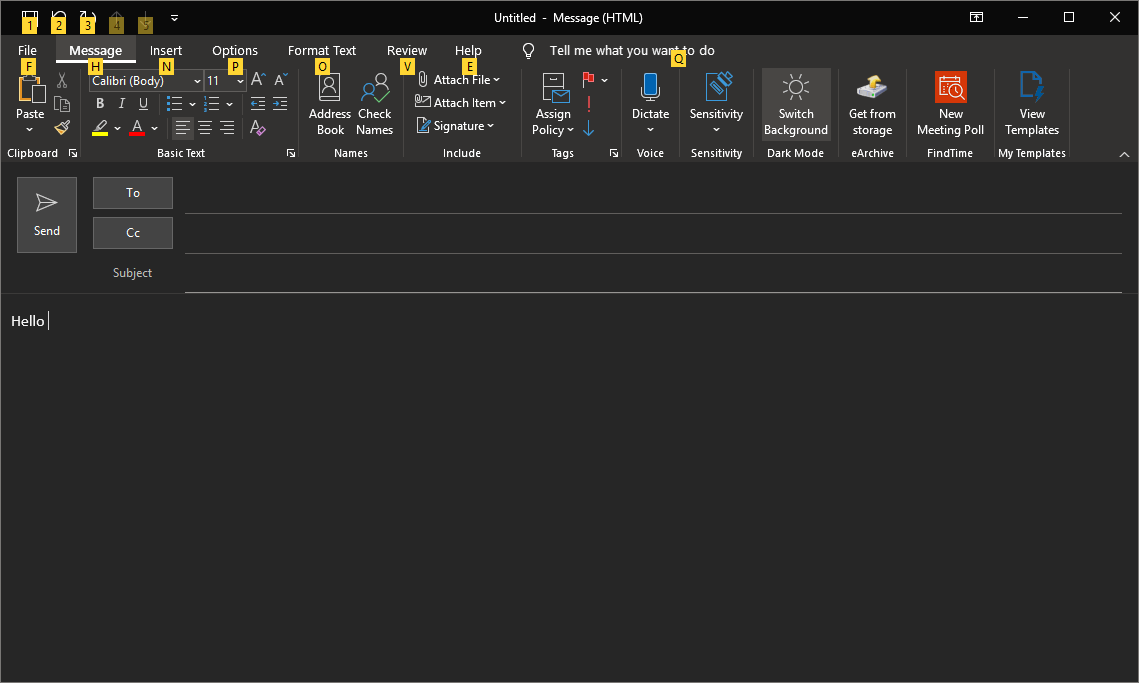1139x683 pixels.
Task: Toggle Underline formatting
Action: tap(144, 103)
